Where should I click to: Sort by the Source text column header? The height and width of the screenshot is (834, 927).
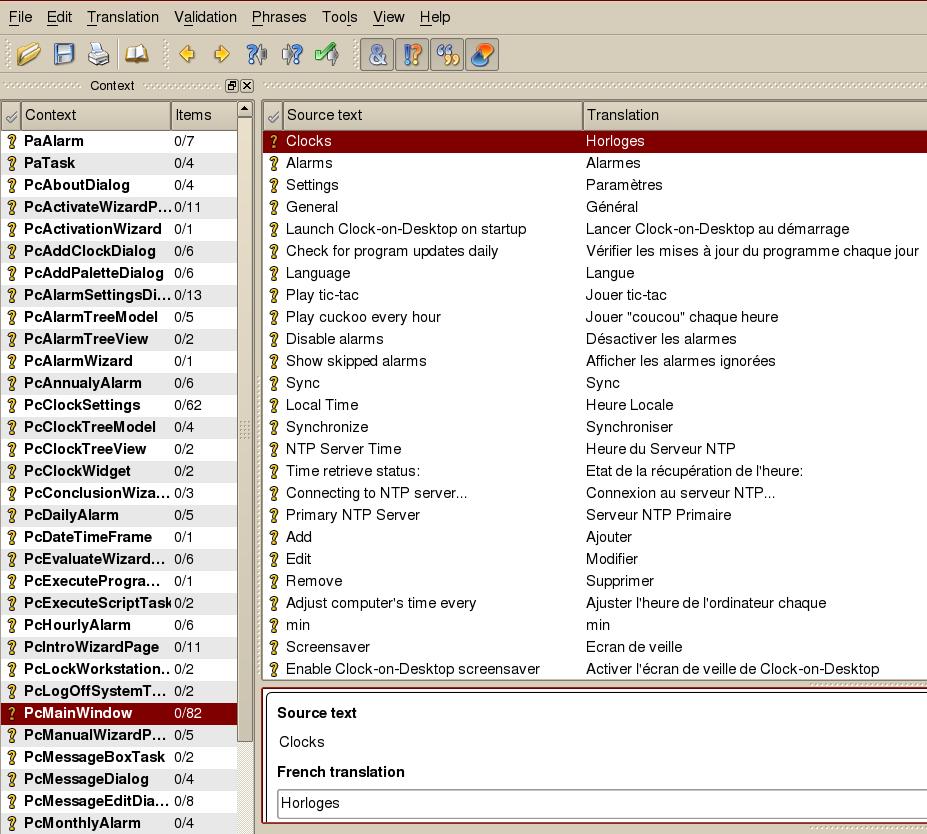point(430,115)
